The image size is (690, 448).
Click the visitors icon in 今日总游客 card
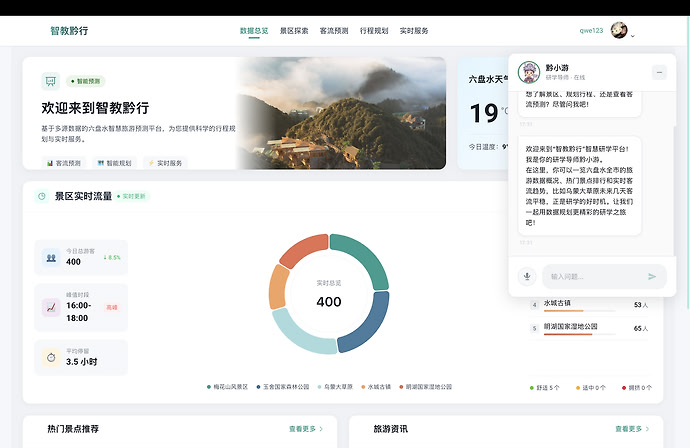click(x=51, y=257)
